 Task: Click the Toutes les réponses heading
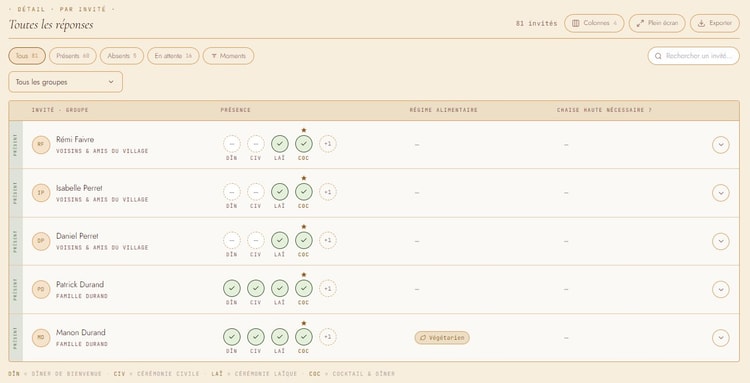pos(51,25)
